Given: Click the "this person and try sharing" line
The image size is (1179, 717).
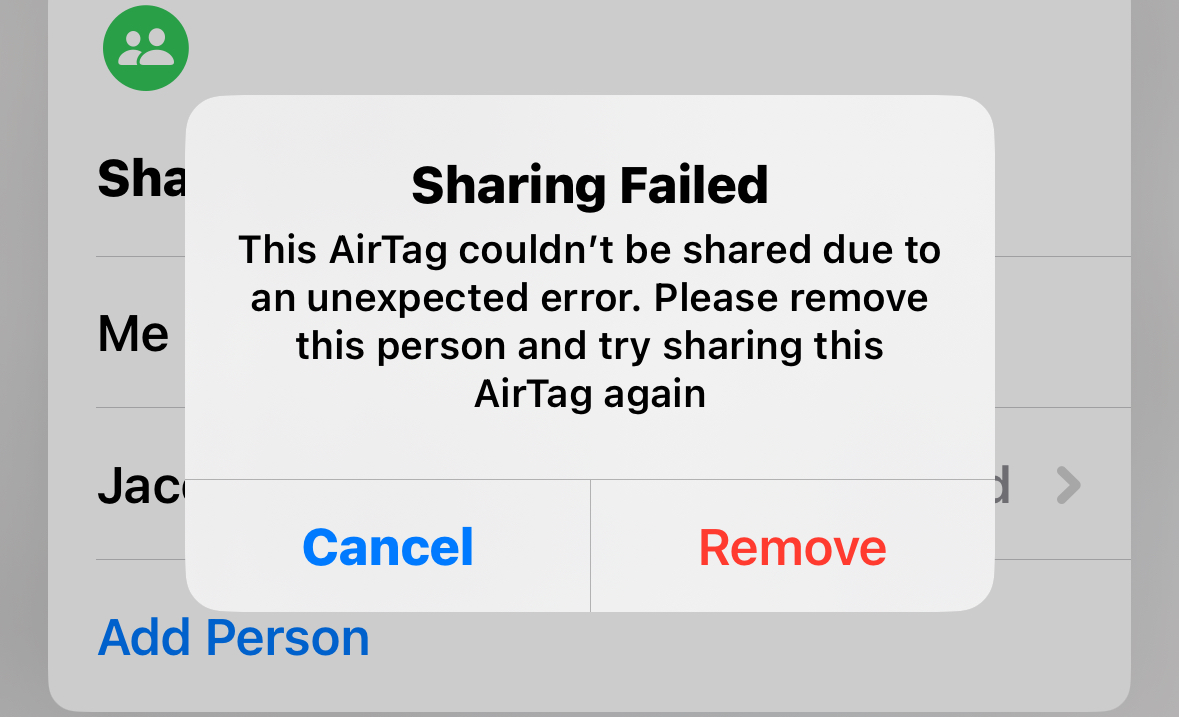Looking at the screenshot, I should coord(590,346).
